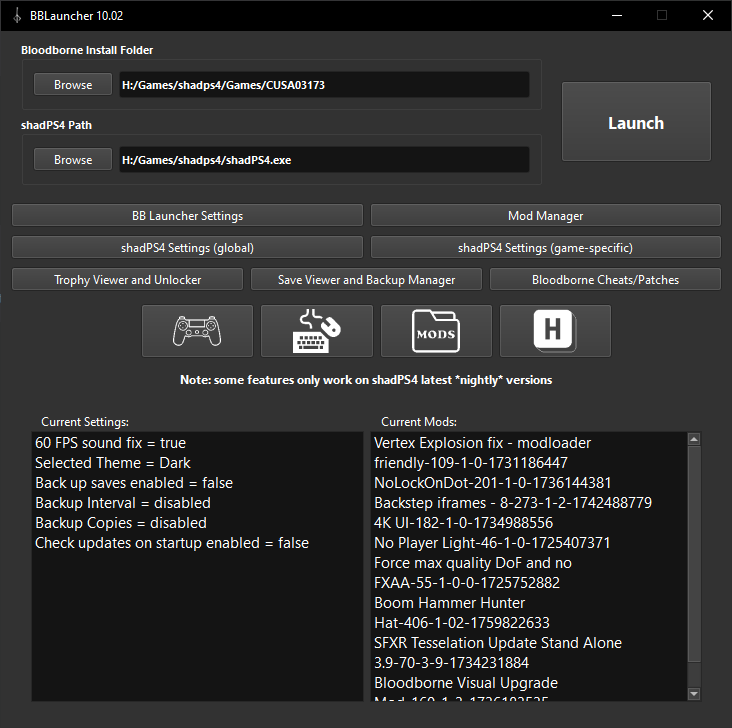Viewport: 732px width, 728px height.
Task: Open BB Launcher Settings
Action: point(187,215)
